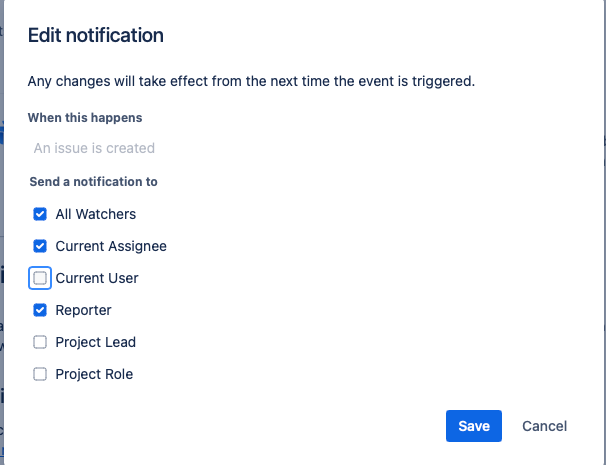Uncheck the All Watchers checkbox
The height and width of the screenshot is (465, 606).
[x=40, y=214]
